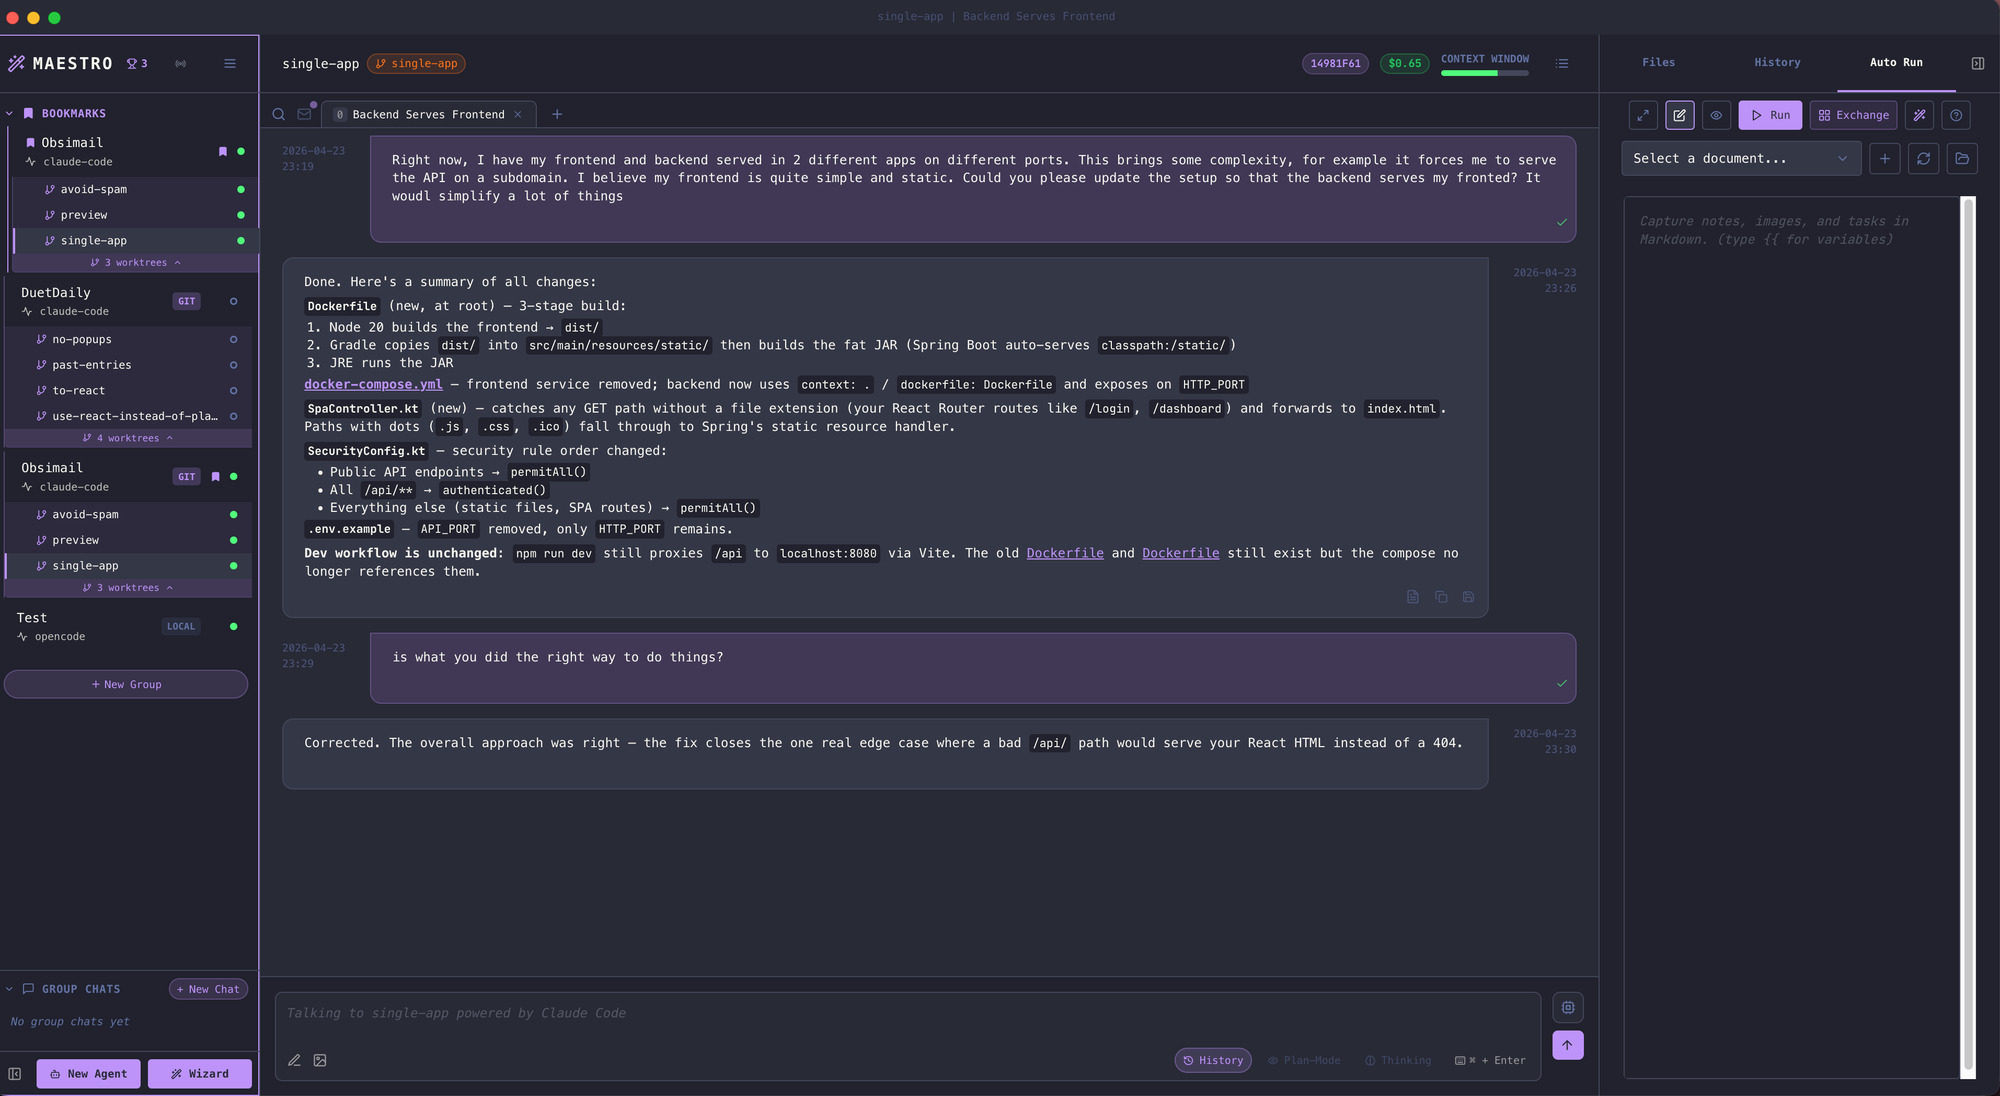Enable Plan-Mode toggle in input bar
The width and height of the screenshot is (2000, 1096).
(x=1304, y=1060)
